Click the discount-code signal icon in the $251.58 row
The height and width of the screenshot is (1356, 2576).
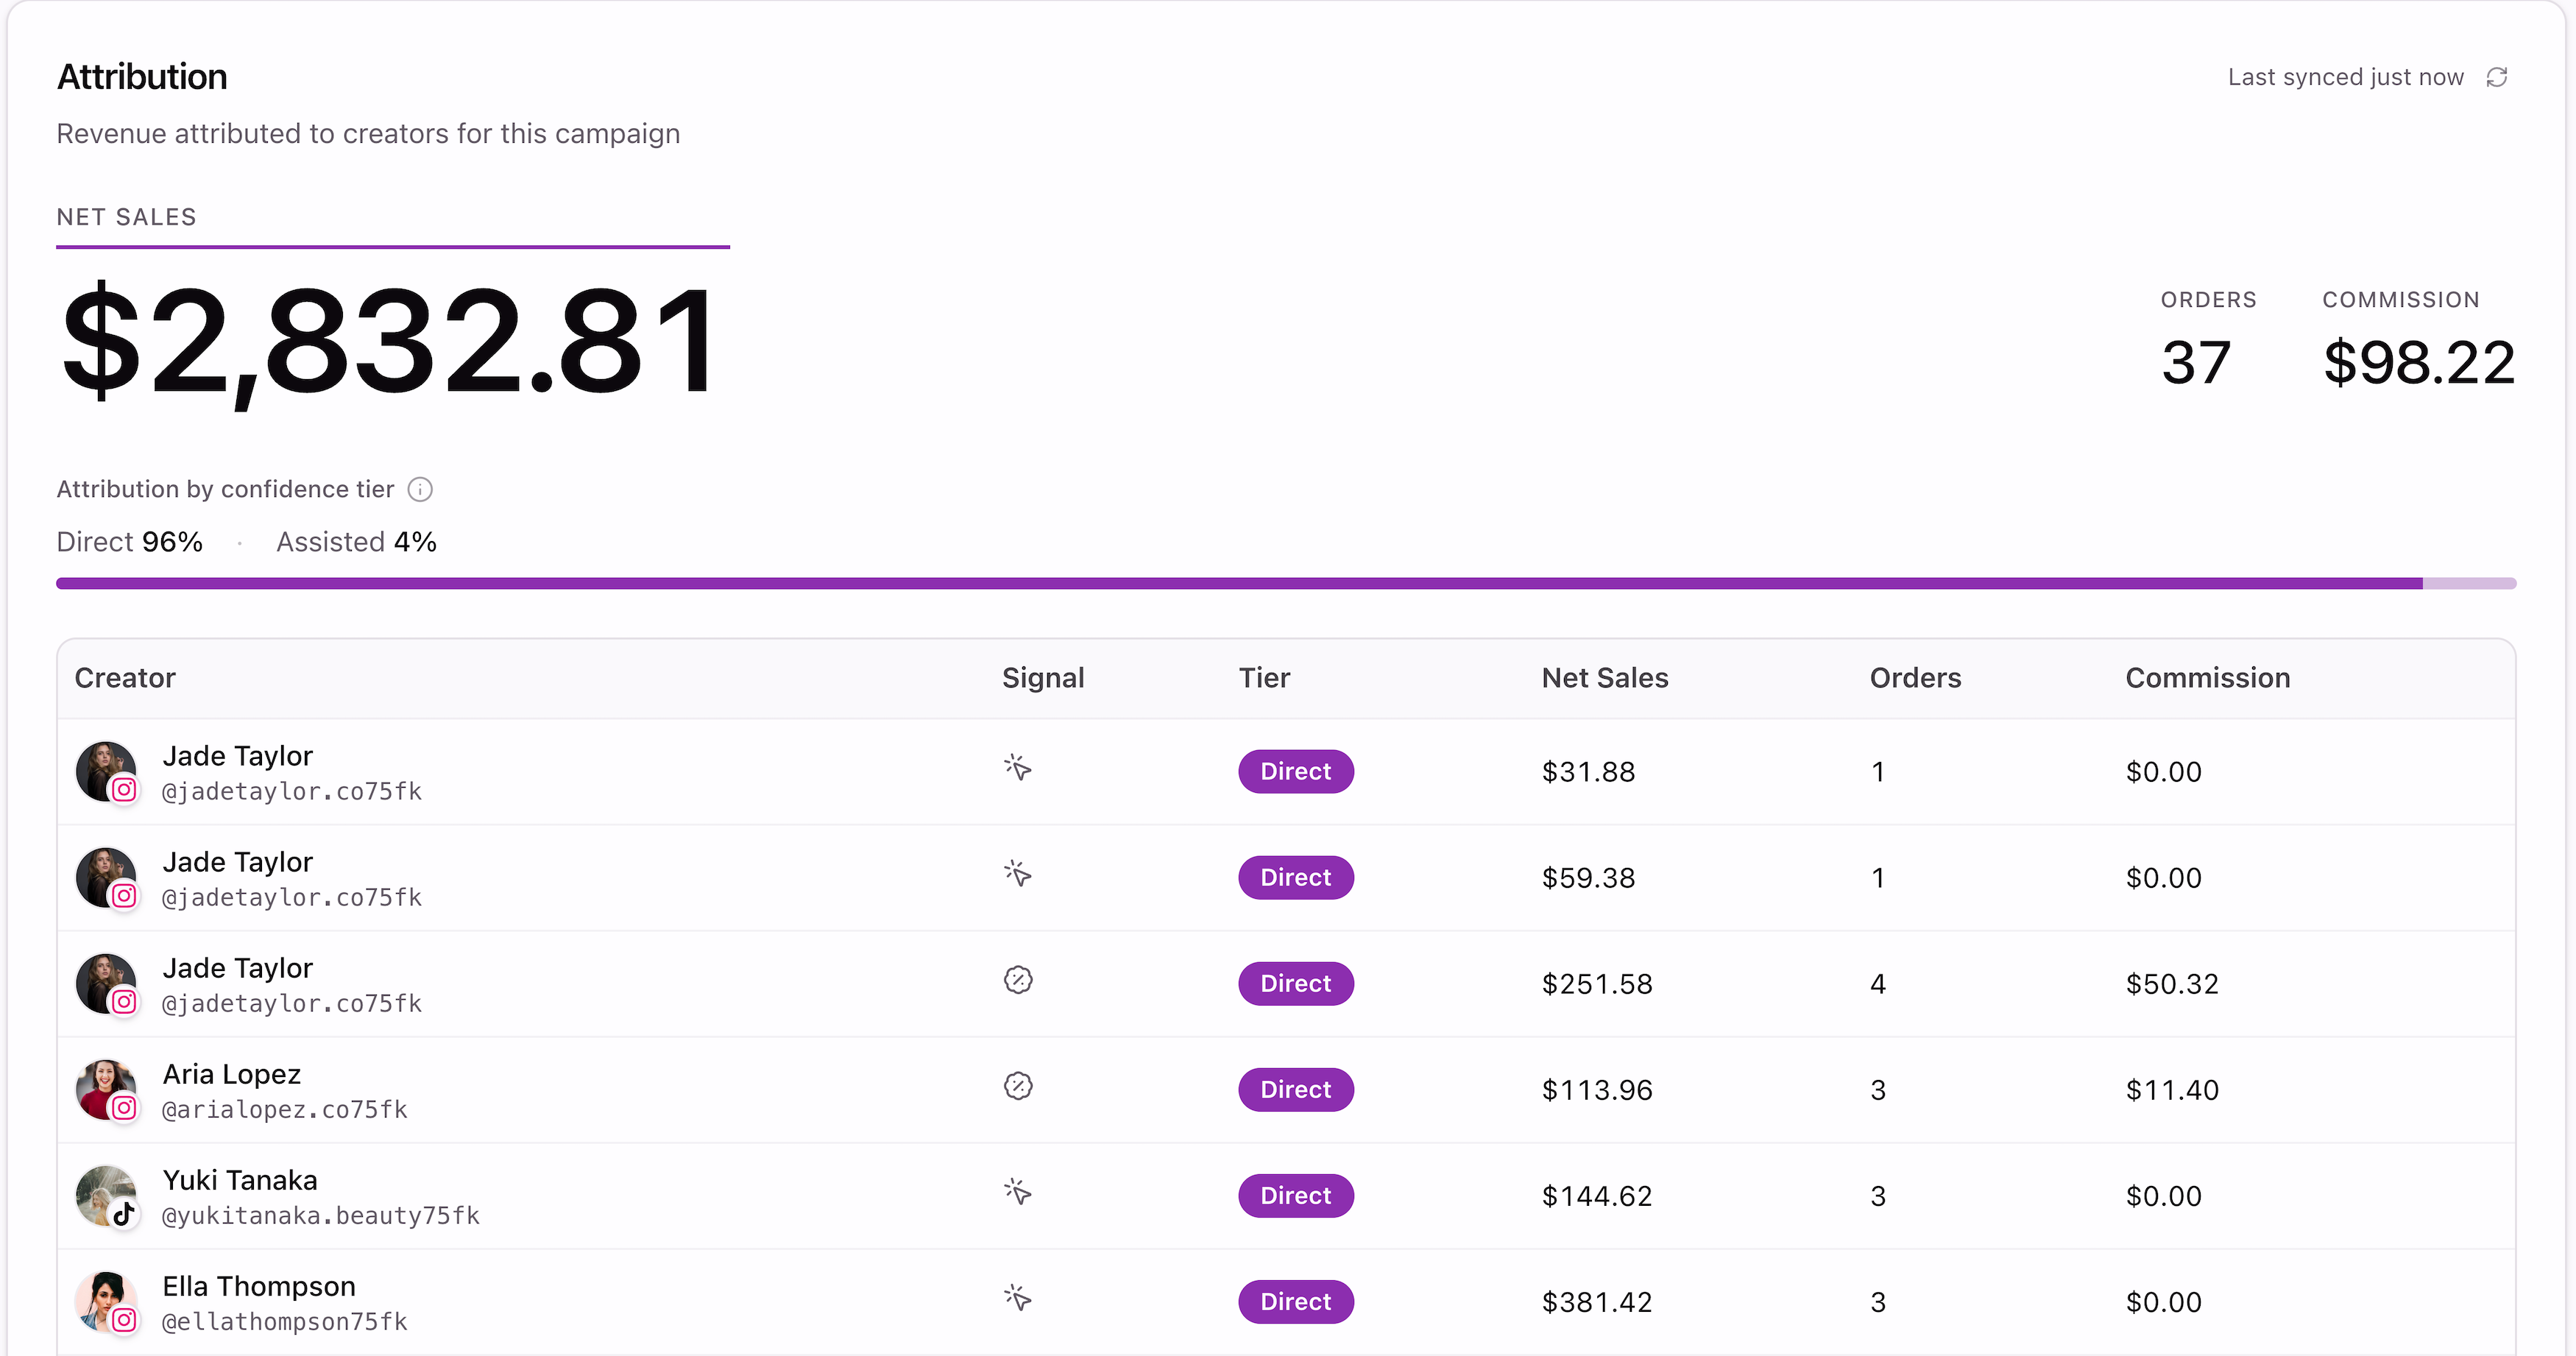click(1018, 980)
